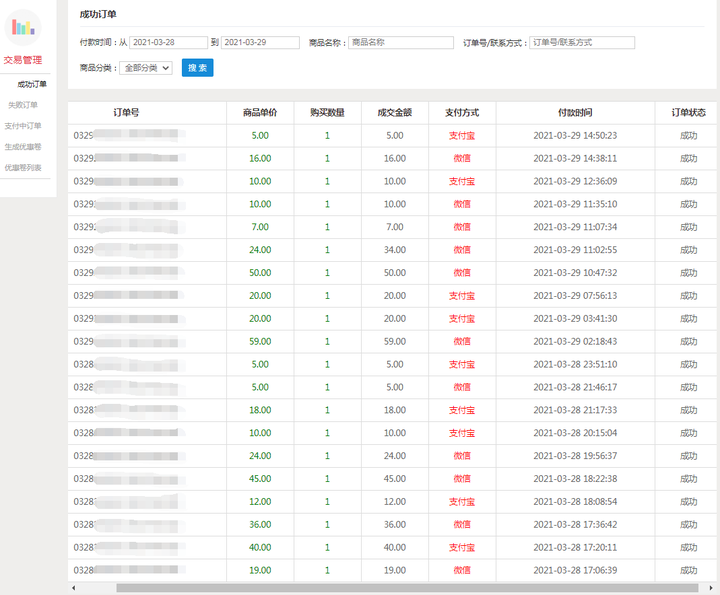Image resolution: width=720 pixels, height=595 pixels.
Task: Select payment time 2021-03-28 17:06:39
Action: pos(575,570)
